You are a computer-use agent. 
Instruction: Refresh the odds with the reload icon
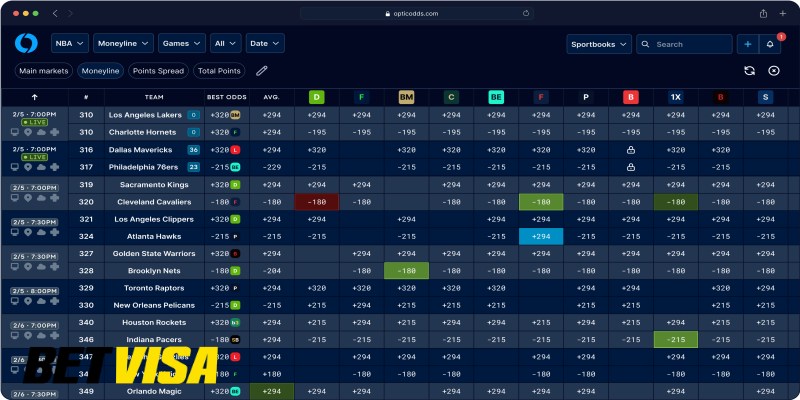click(749, 71)
